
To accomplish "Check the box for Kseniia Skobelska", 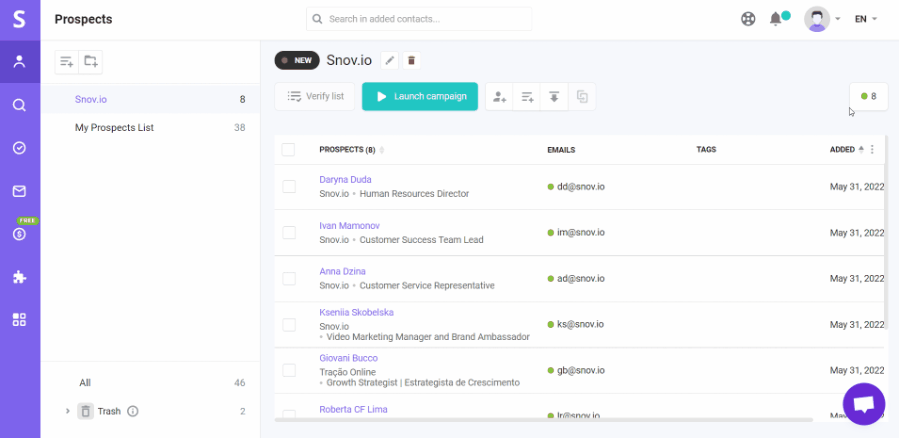I will [x=289, y=324].
